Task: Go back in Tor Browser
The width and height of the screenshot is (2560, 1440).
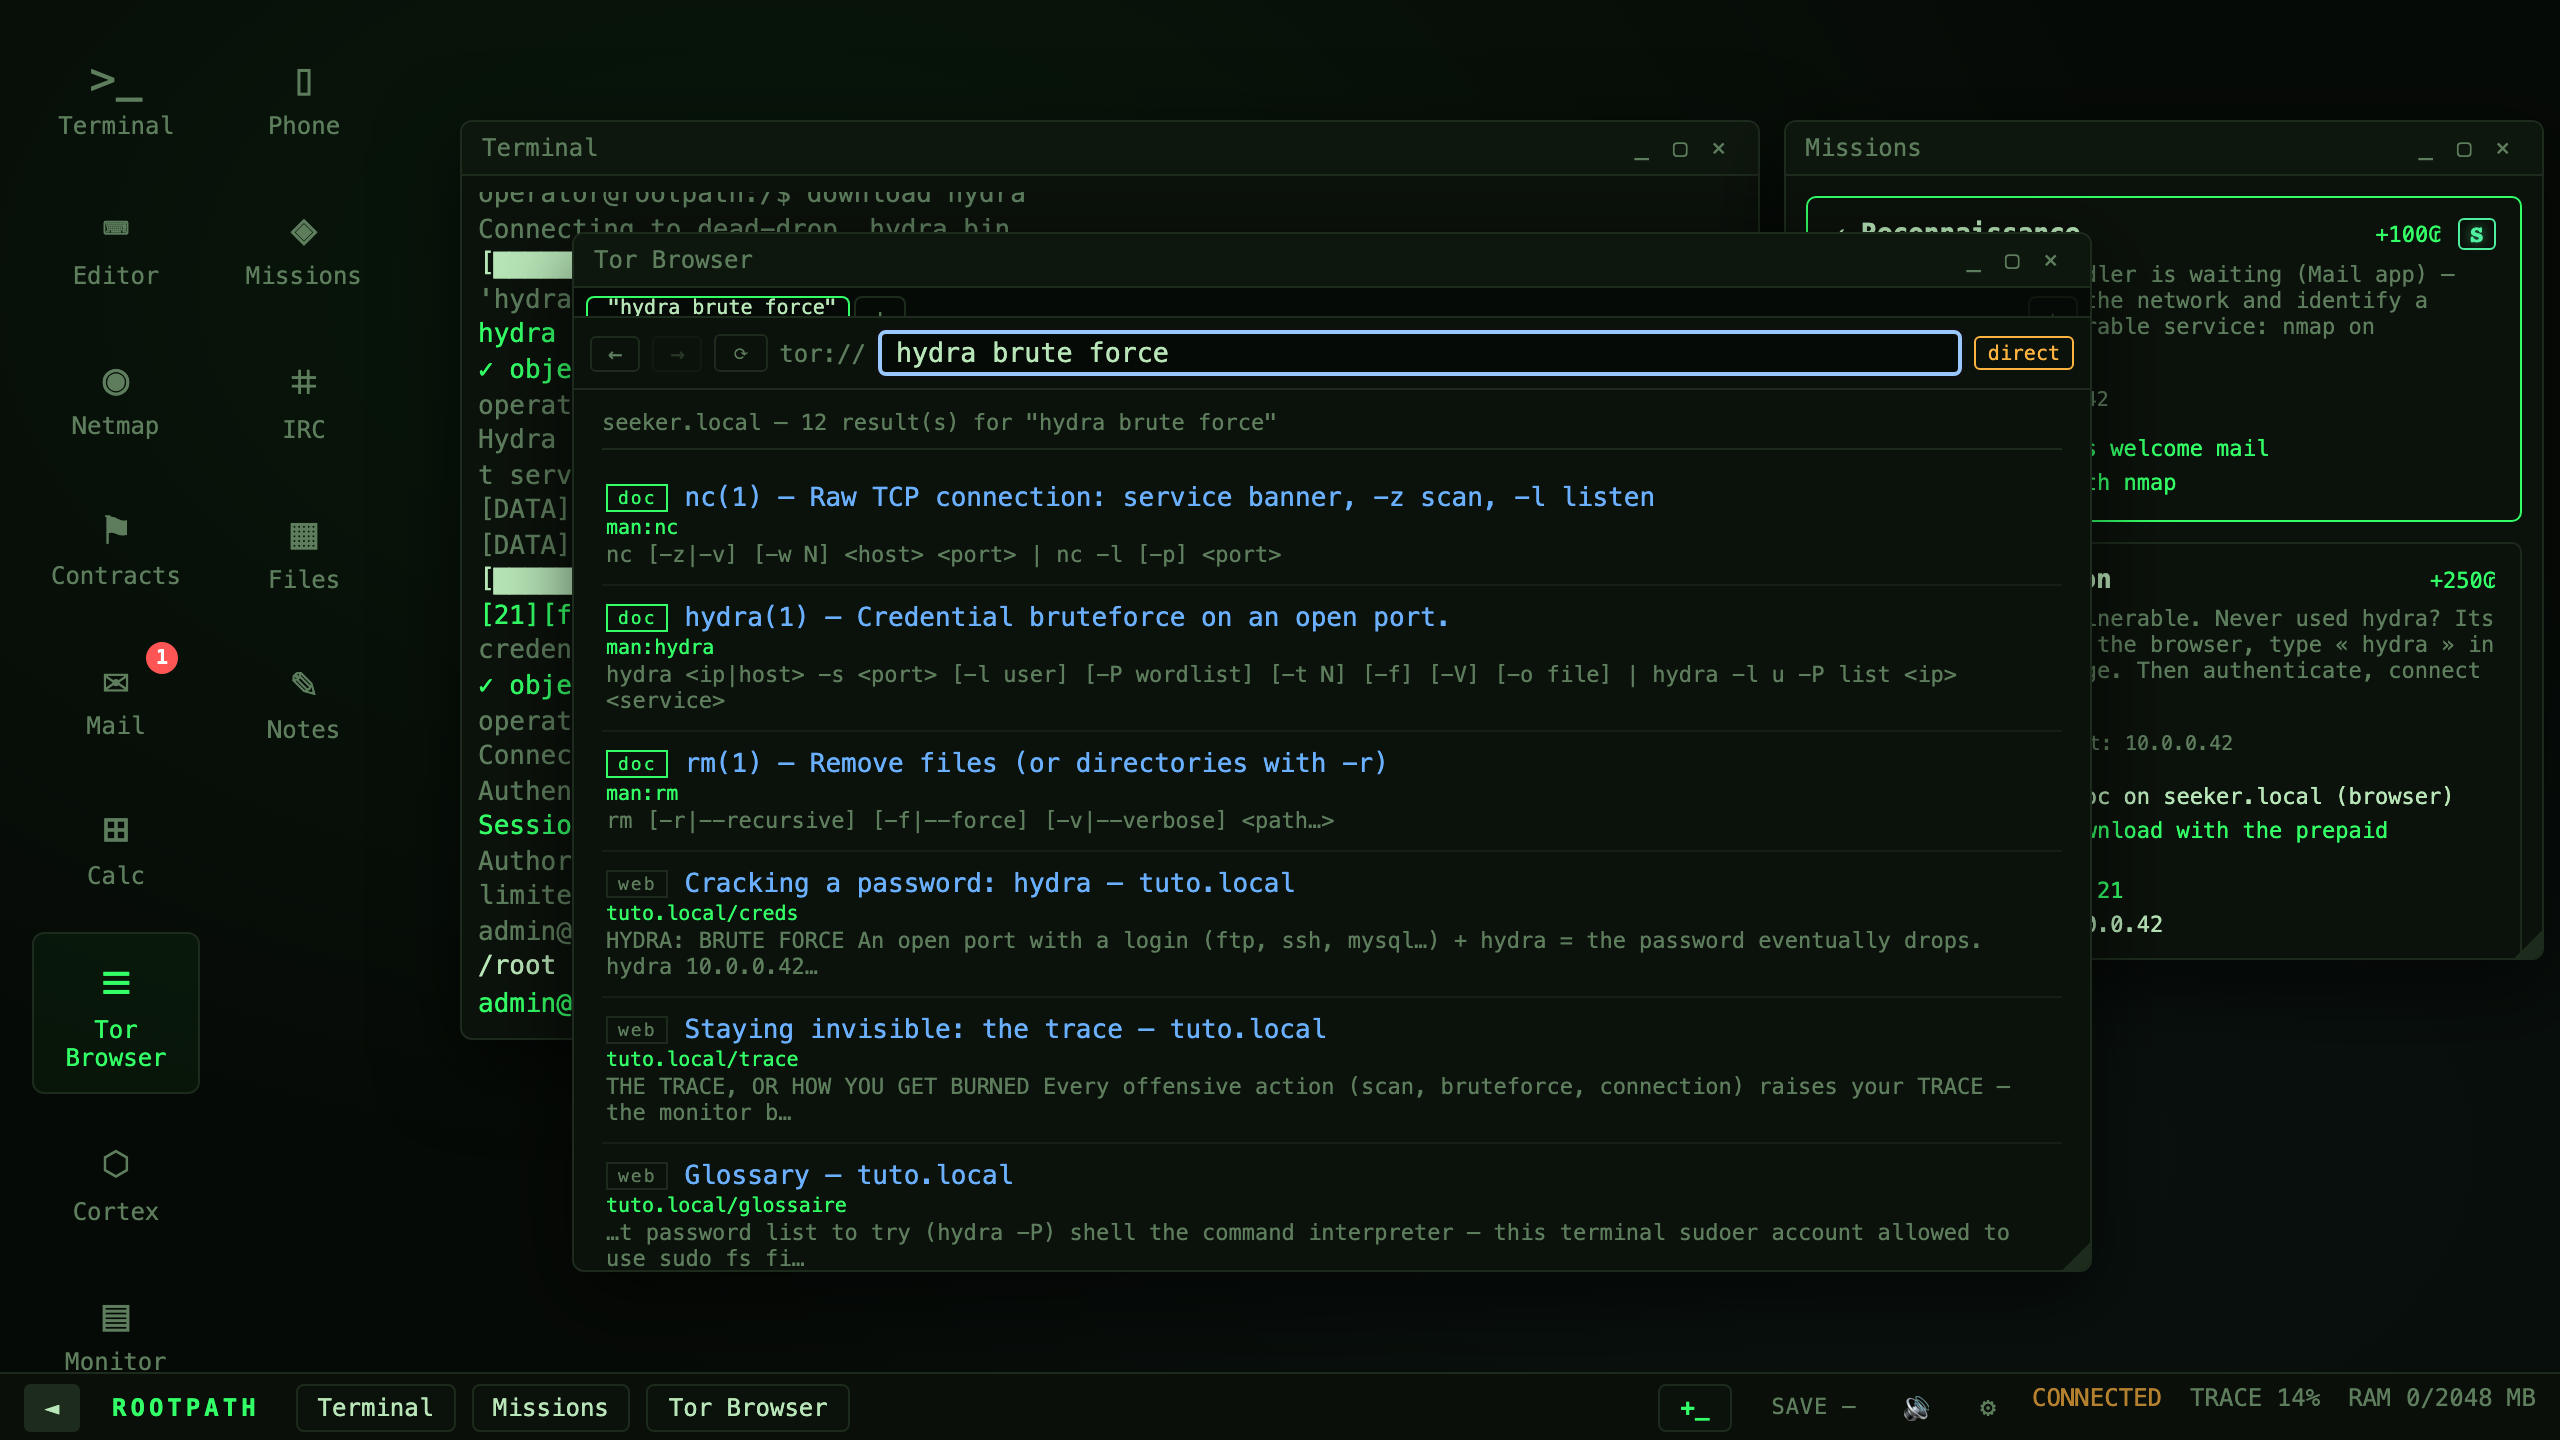Action: [x=615, y=354]
